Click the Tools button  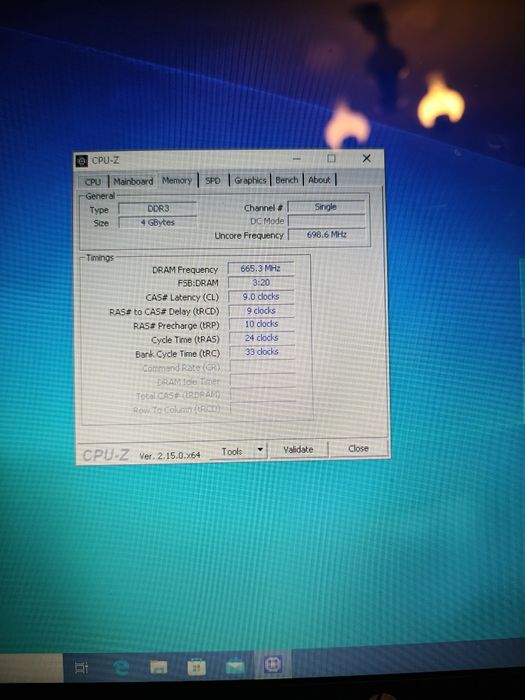232,451
